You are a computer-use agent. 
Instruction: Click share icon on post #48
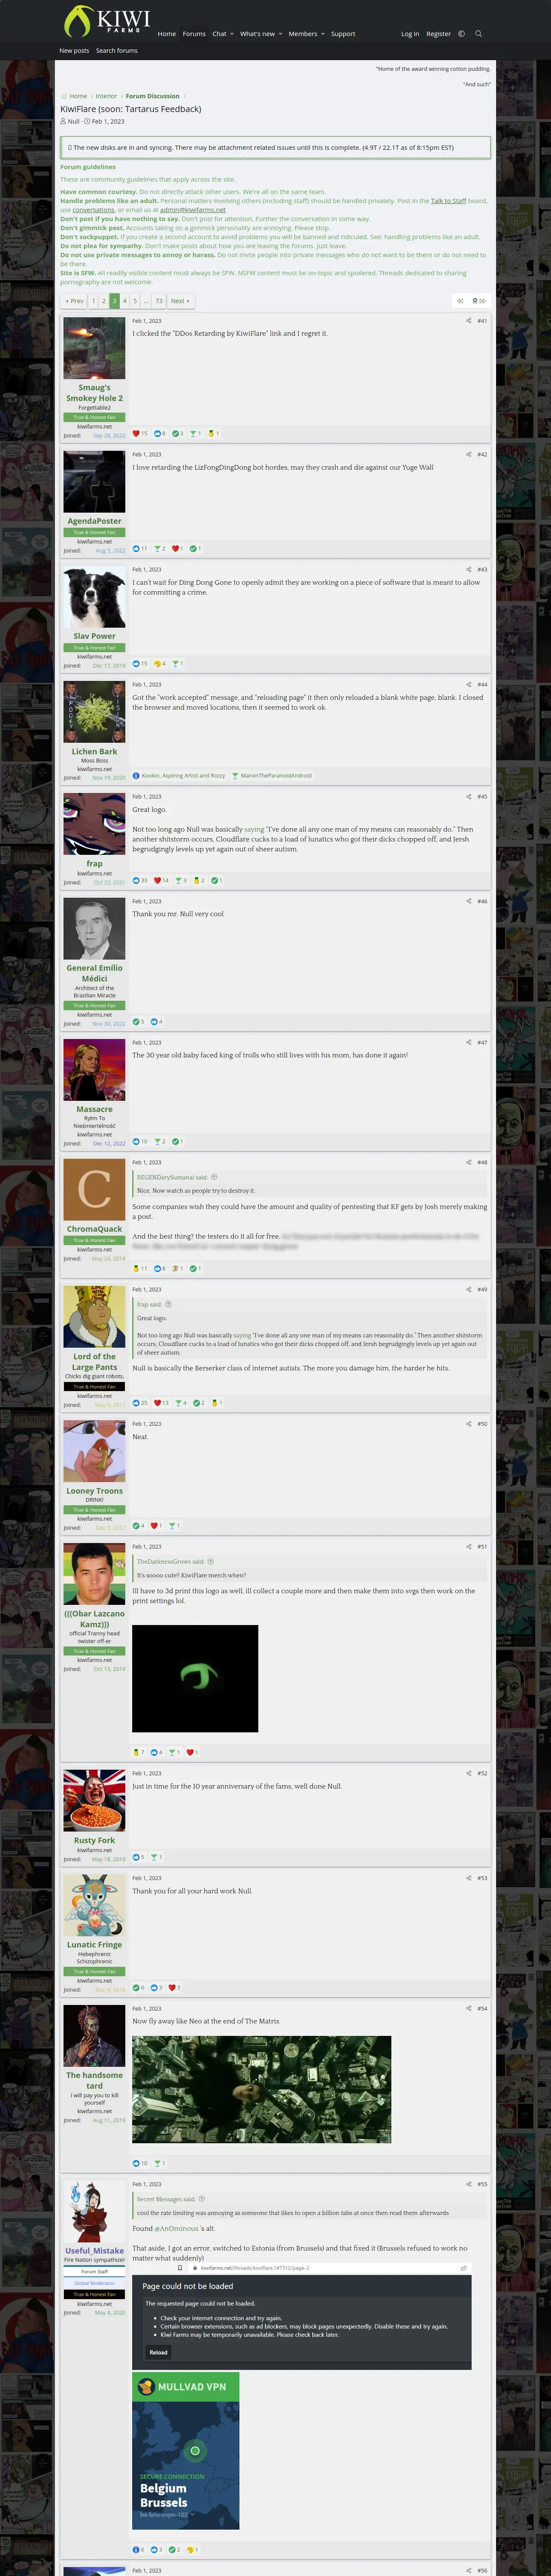(468, 1162)
